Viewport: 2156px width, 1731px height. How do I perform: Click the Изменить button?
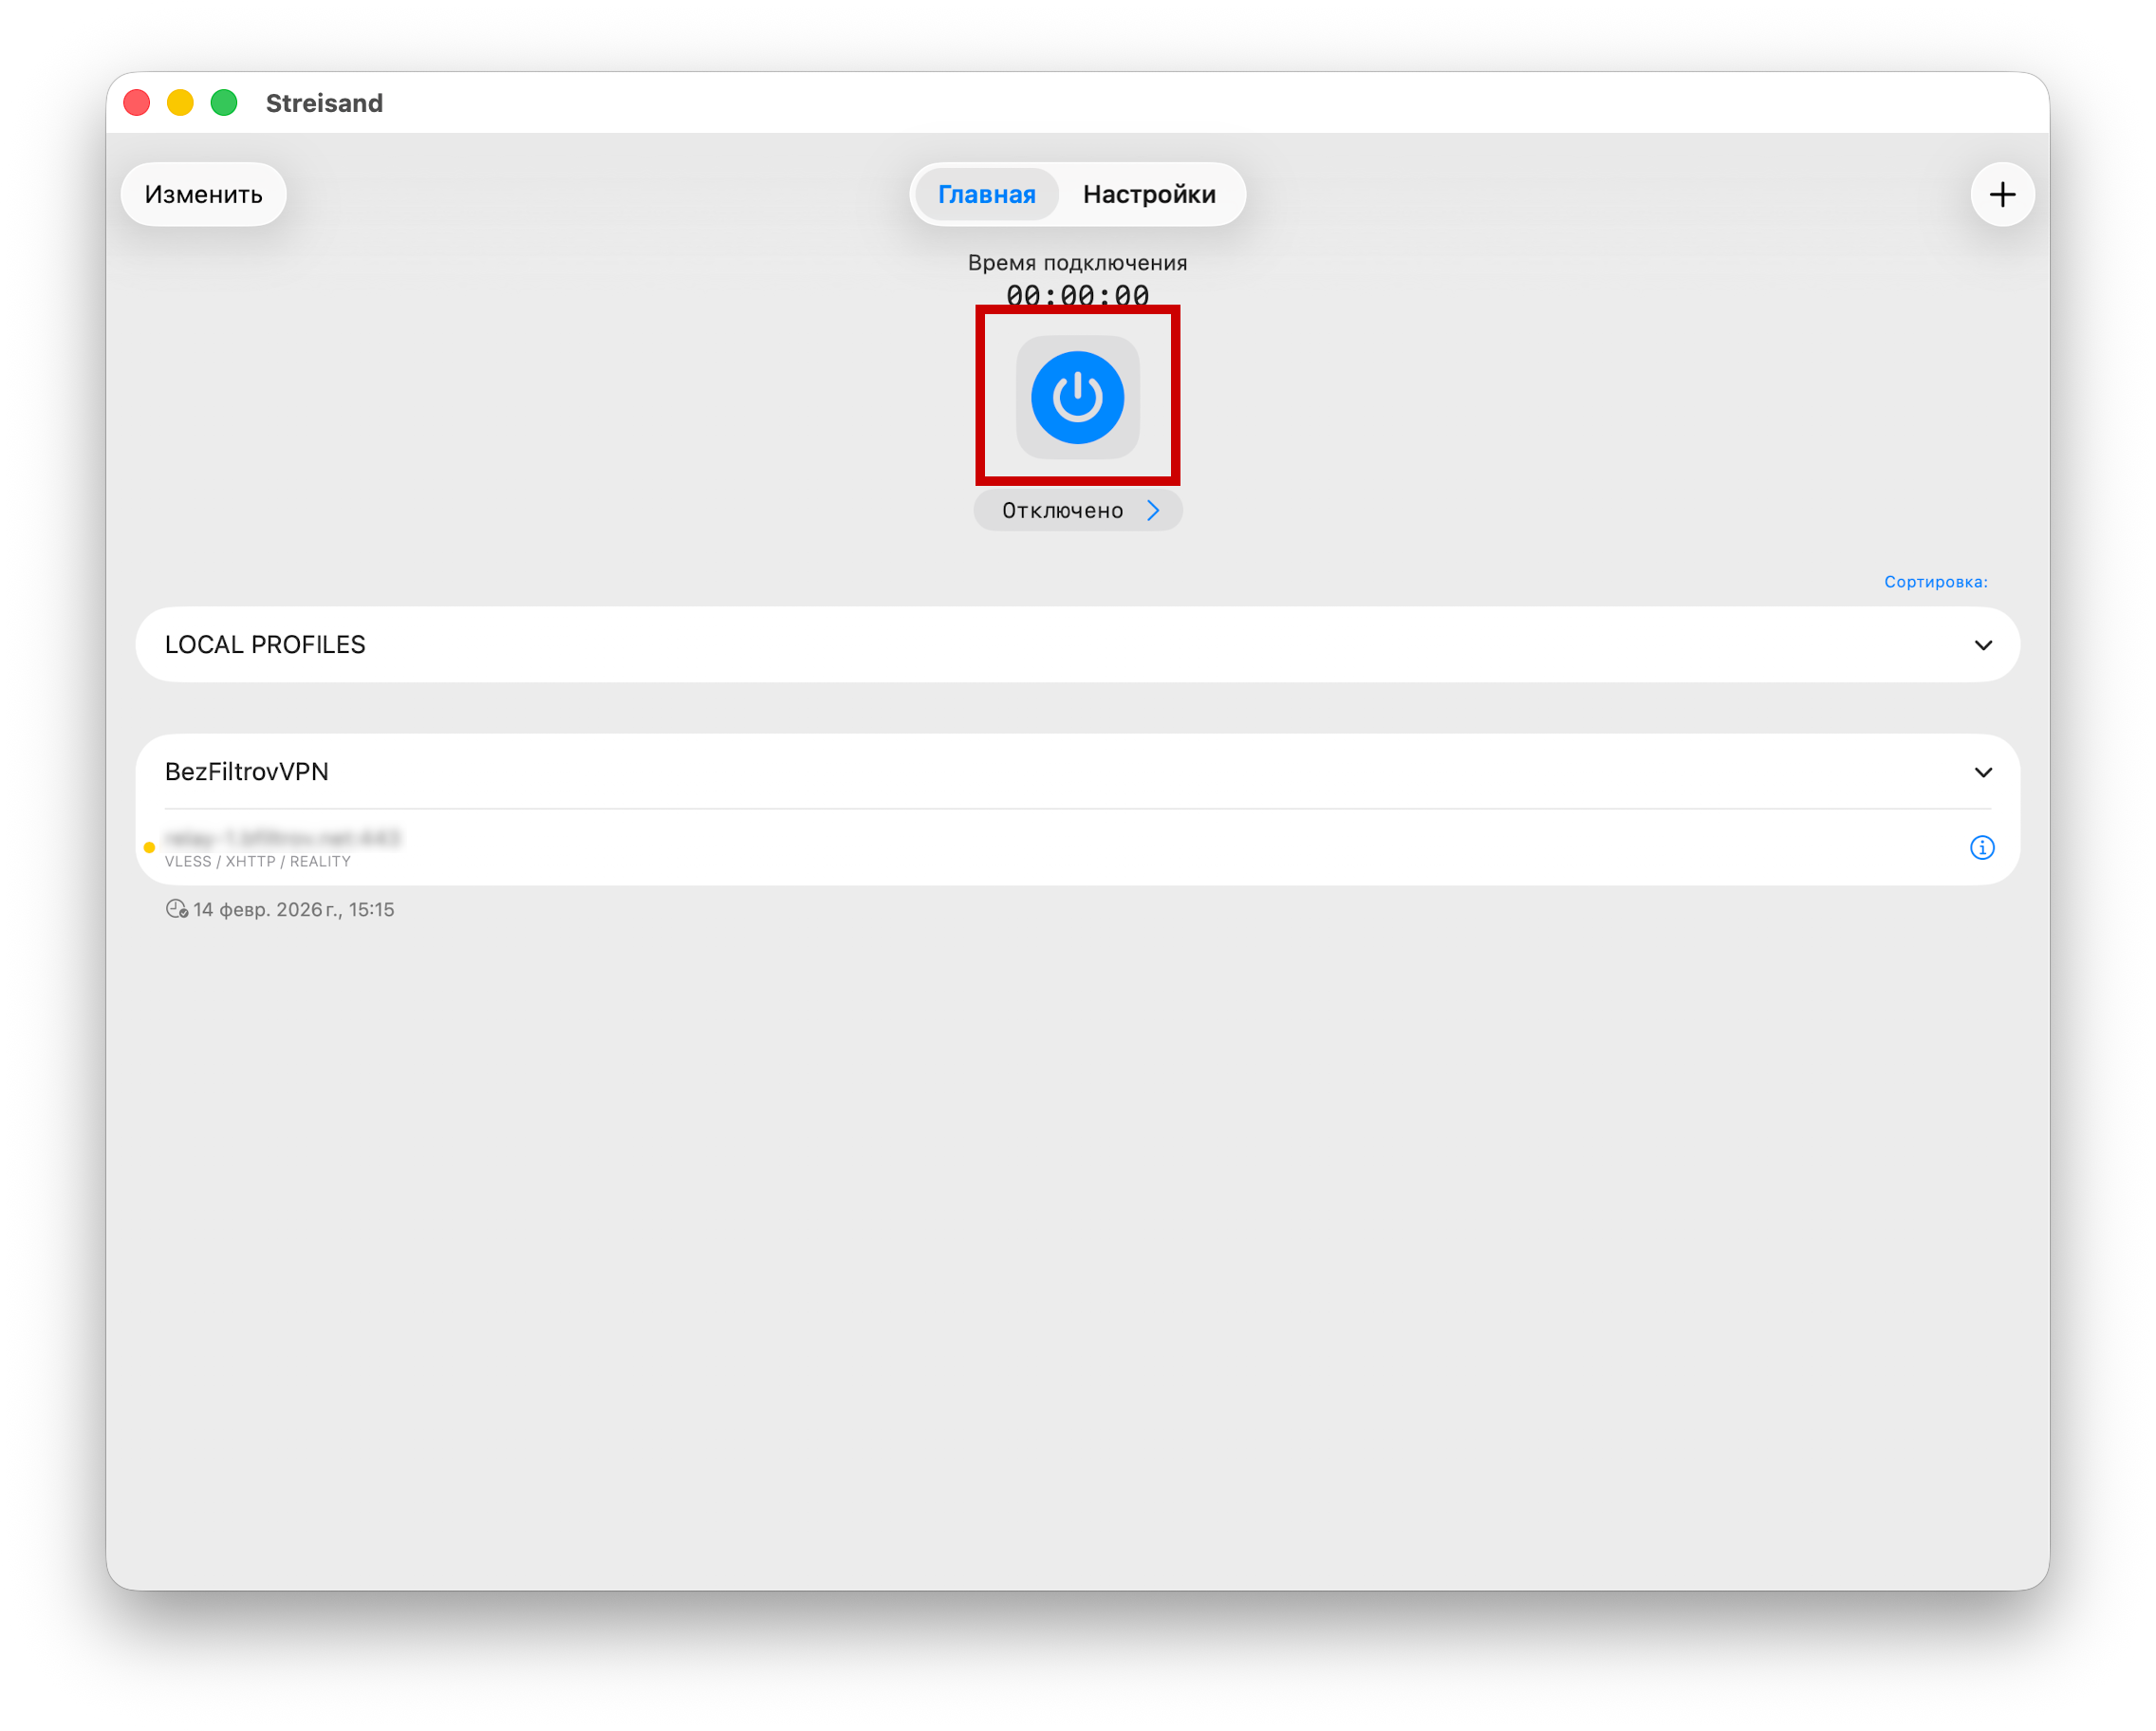coord(203,194)
